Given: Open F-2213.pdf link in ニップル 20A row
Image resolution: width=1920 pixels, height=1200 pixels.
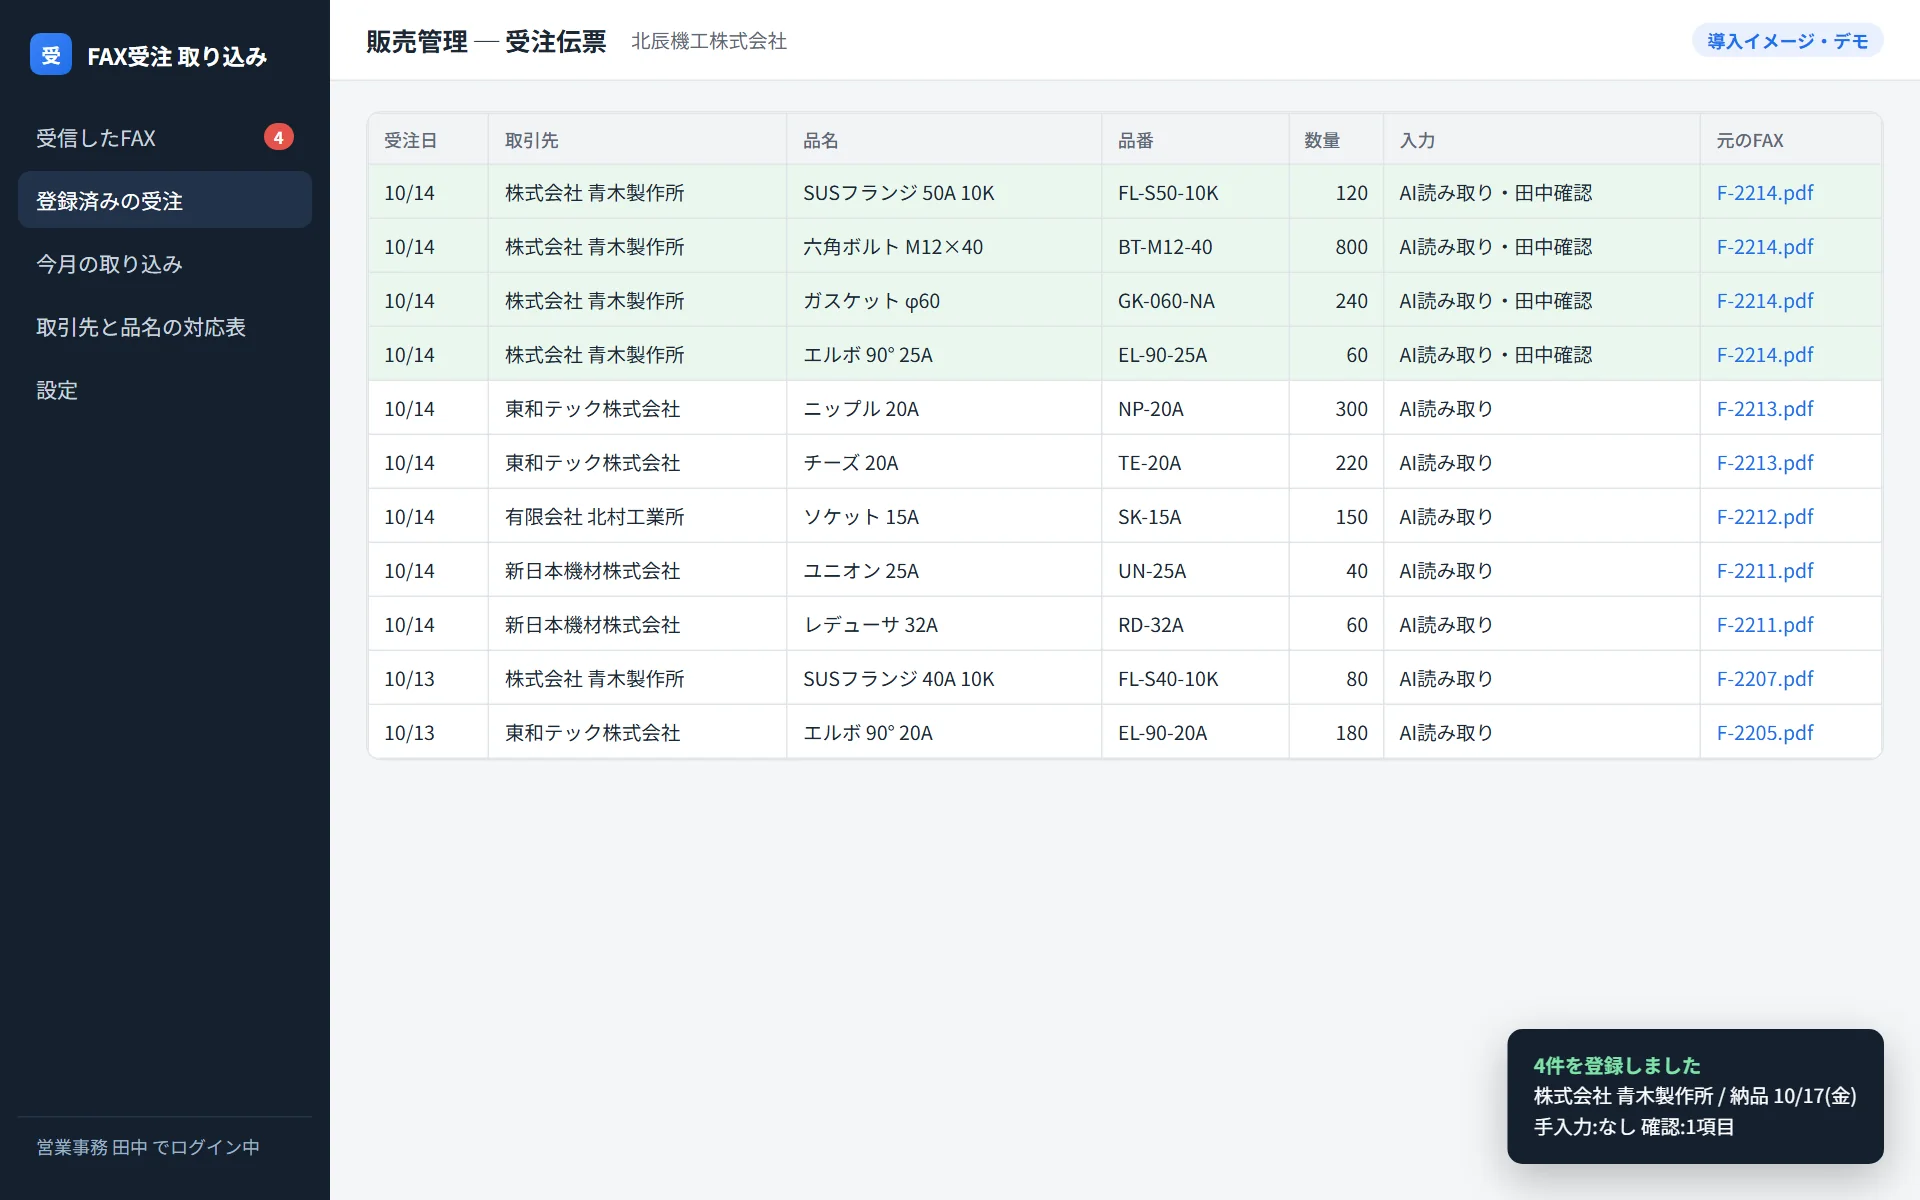Looking at the screenshot, I should 1765,409.
